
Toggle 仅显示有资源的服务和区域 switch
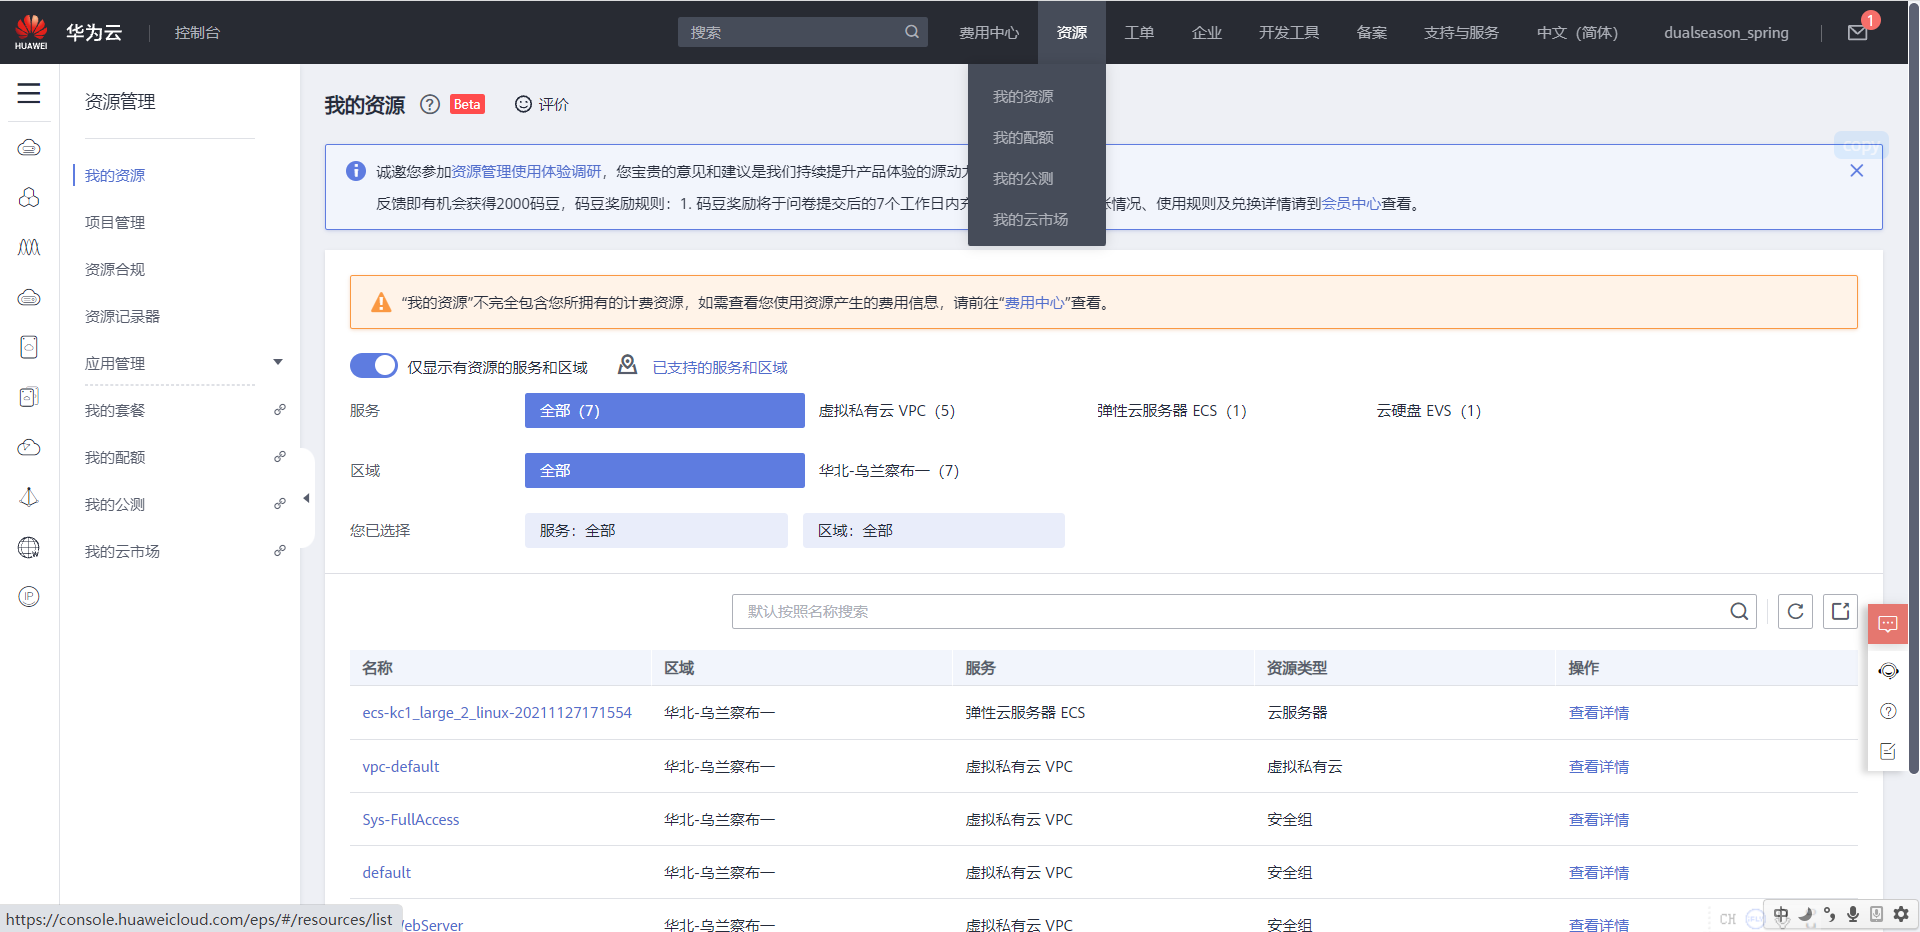(x=374, y=366)
